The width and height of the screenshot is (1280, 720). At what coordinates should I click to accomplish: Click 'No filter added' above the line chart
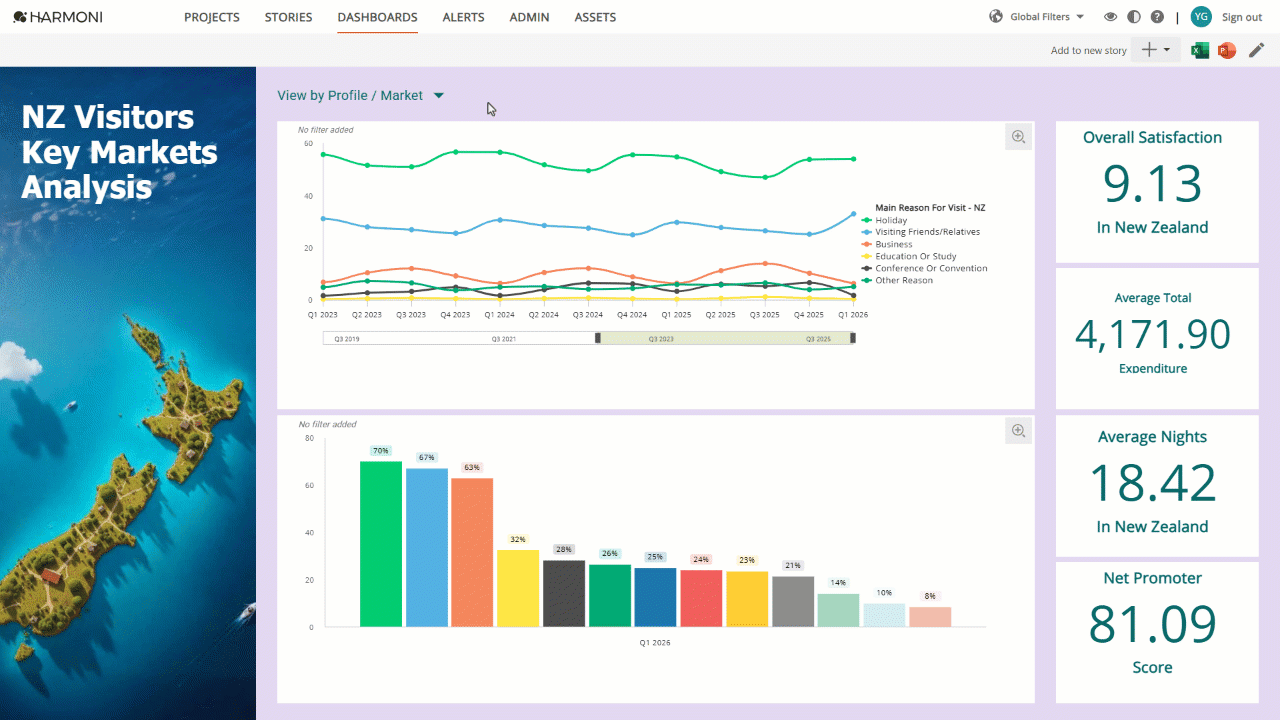pyautogui.click(x=326, y=130)
